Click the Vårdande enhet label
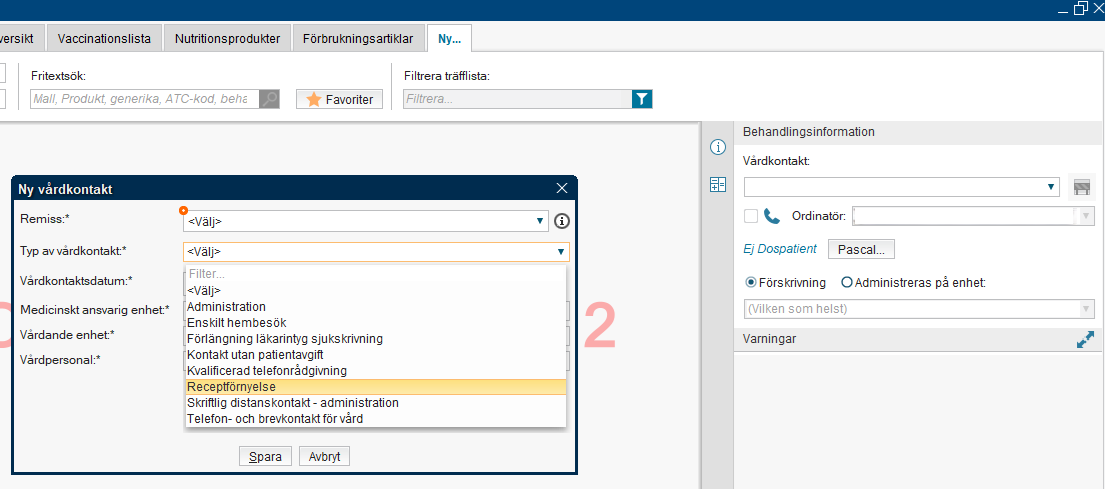The width and height of the screenshot is (1105, 492). [x=68, y=334]
